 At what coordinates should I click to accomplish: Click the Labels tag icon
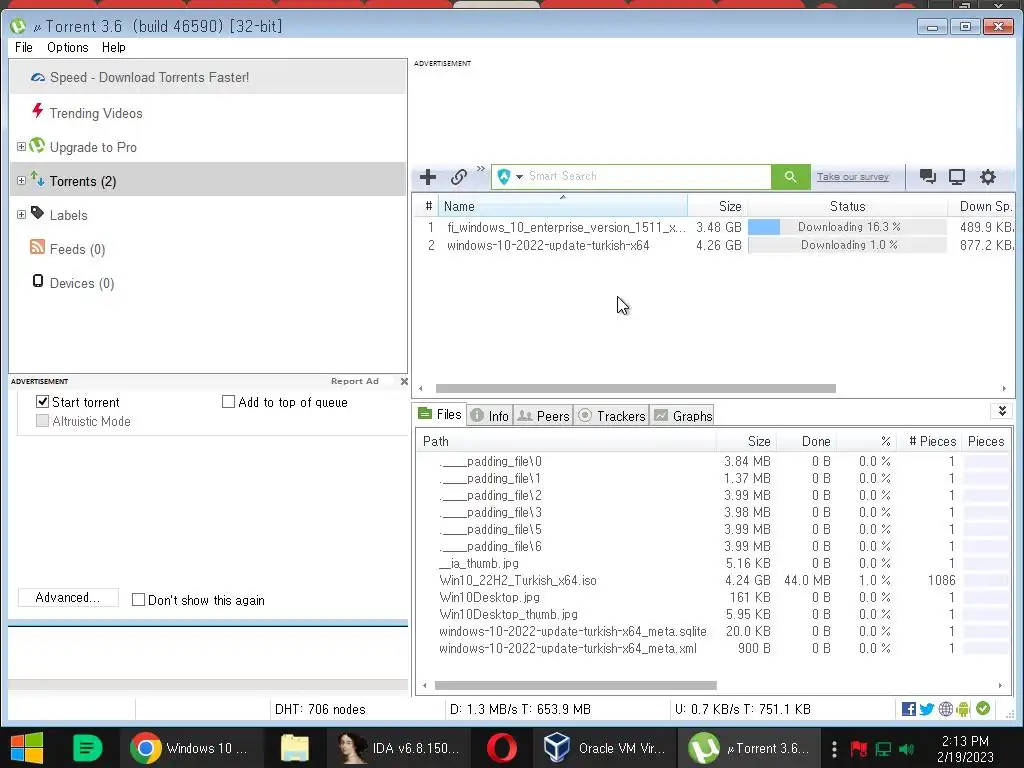[37, 213]
